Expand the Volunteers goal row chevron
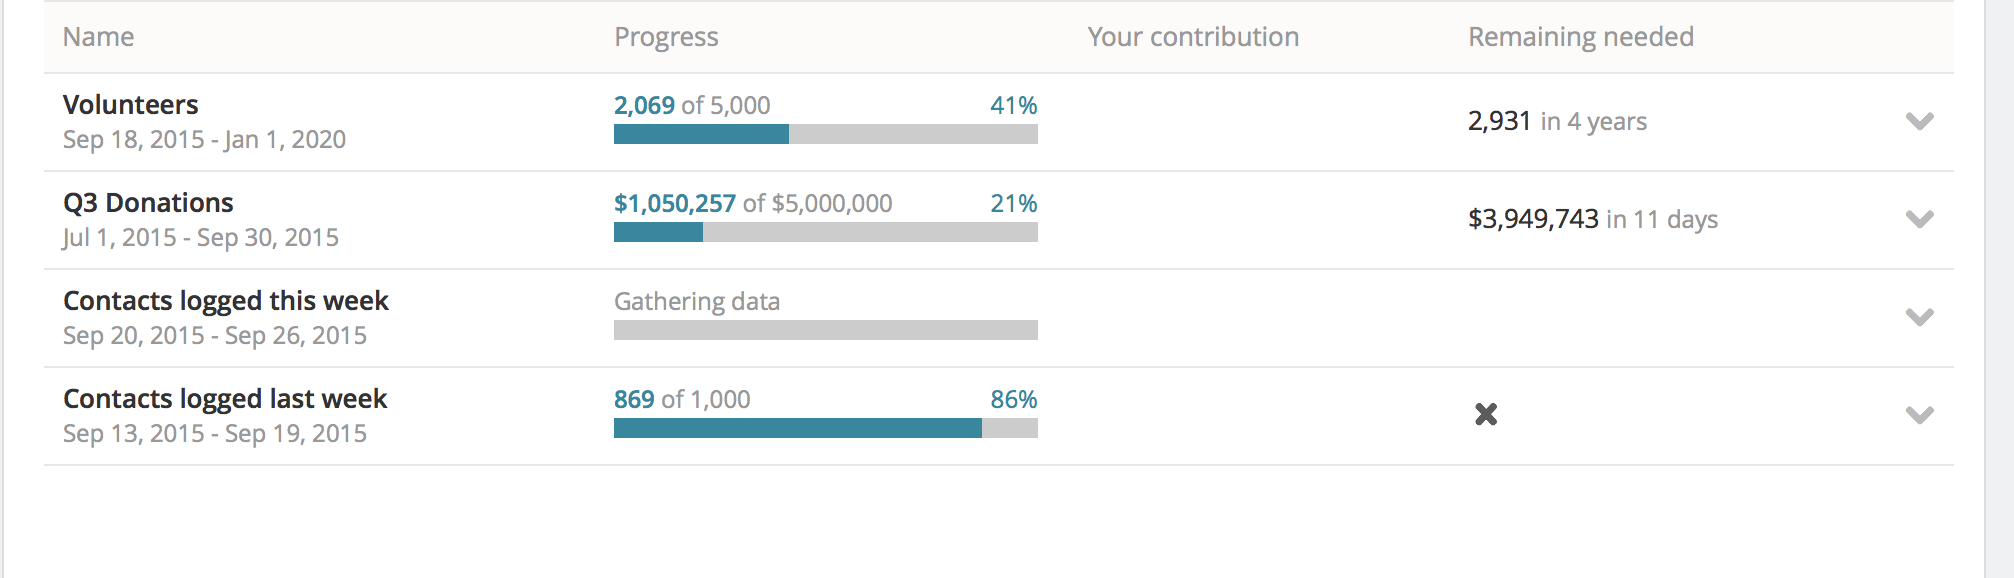 [x=1919, y=121]
